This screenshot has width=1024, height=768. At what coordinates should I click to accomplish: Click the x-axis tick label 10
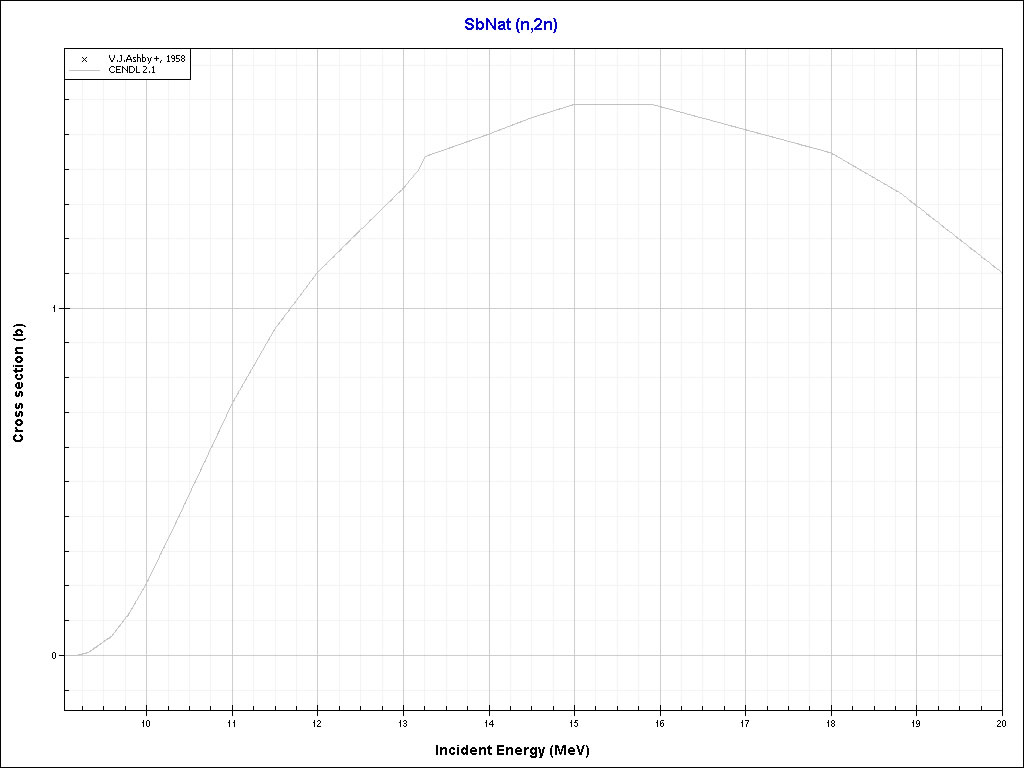pyautogui.click(x=146, y=723)
